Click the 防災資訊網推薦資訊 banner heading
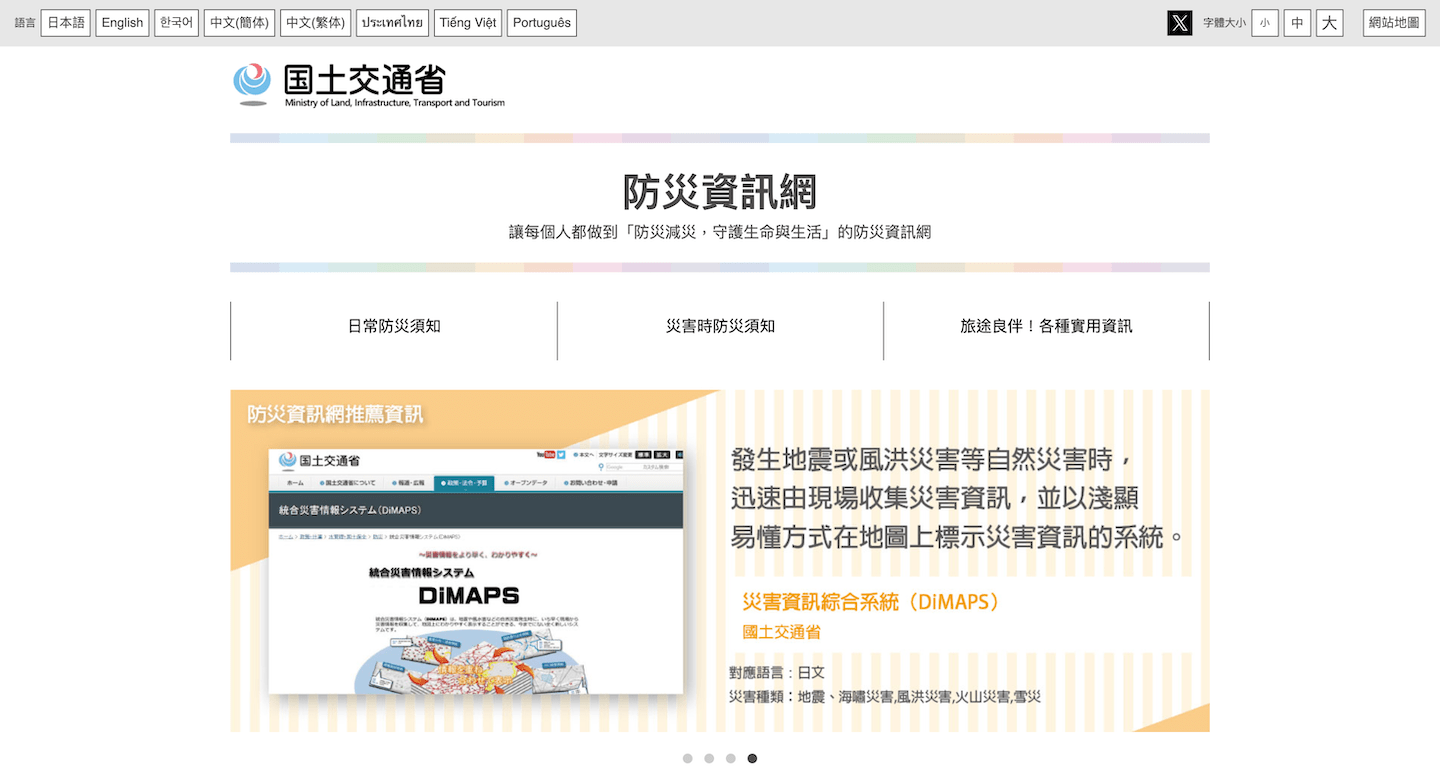Screen dimensions: 1440x781 (335, 414)
